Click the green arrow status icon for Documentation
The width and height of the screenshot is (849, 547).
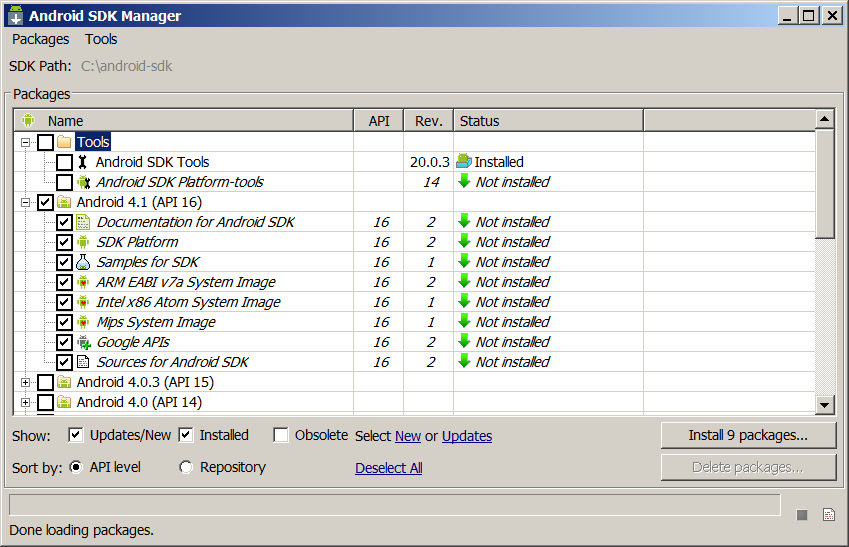(464, 221)
